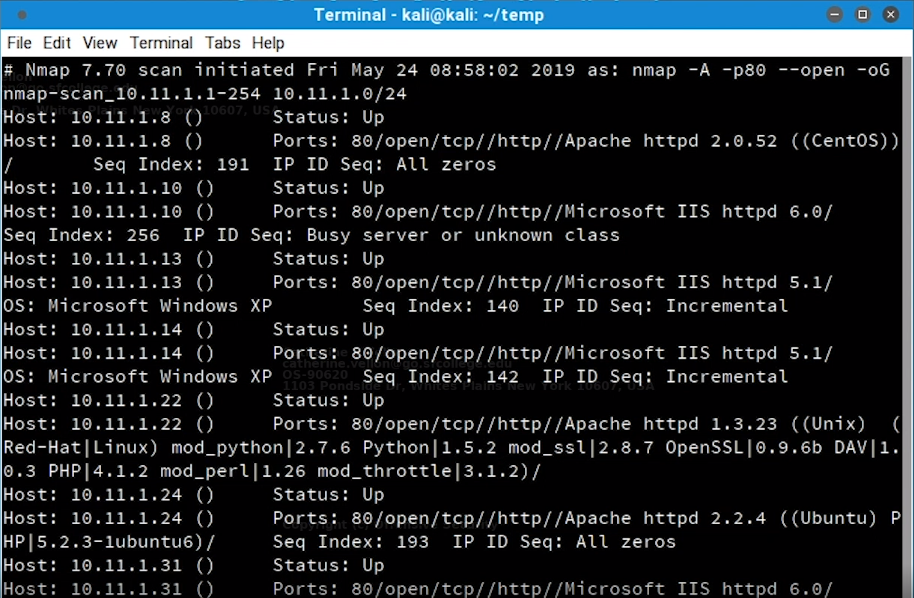Open the Tabs menu

click(223, 43)
